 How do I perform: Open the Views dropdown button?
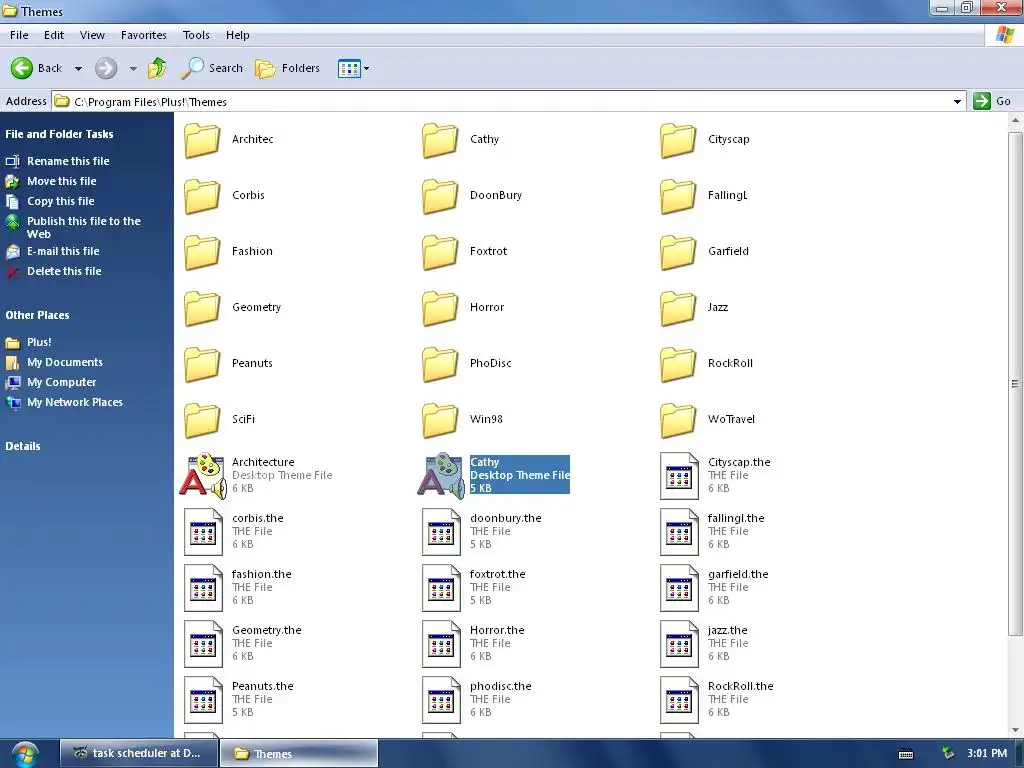point(353,68)
